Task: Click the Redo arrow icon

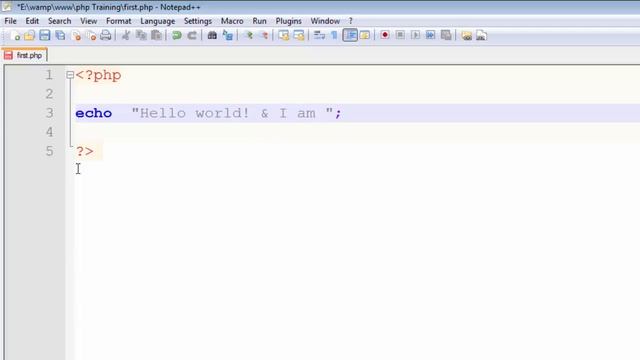Action: click(x=192, y=36)
